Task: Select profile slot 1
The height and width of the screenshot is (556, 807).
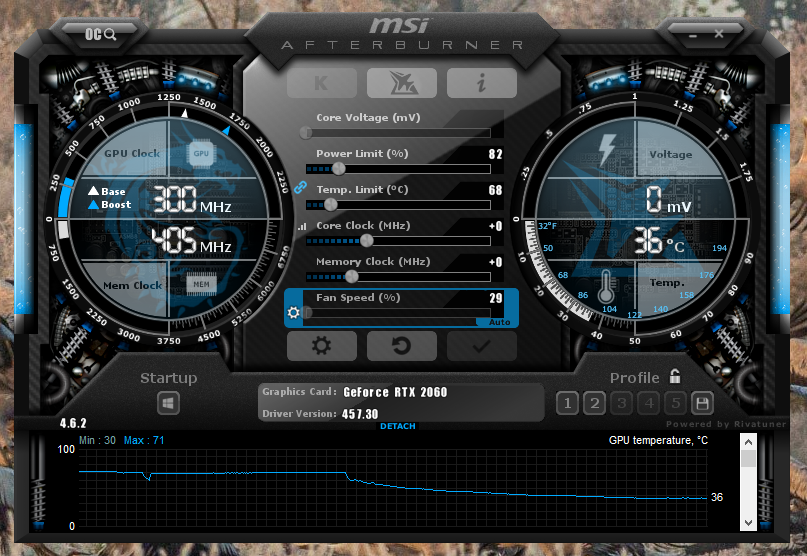Action: click(x=567, y=403)
